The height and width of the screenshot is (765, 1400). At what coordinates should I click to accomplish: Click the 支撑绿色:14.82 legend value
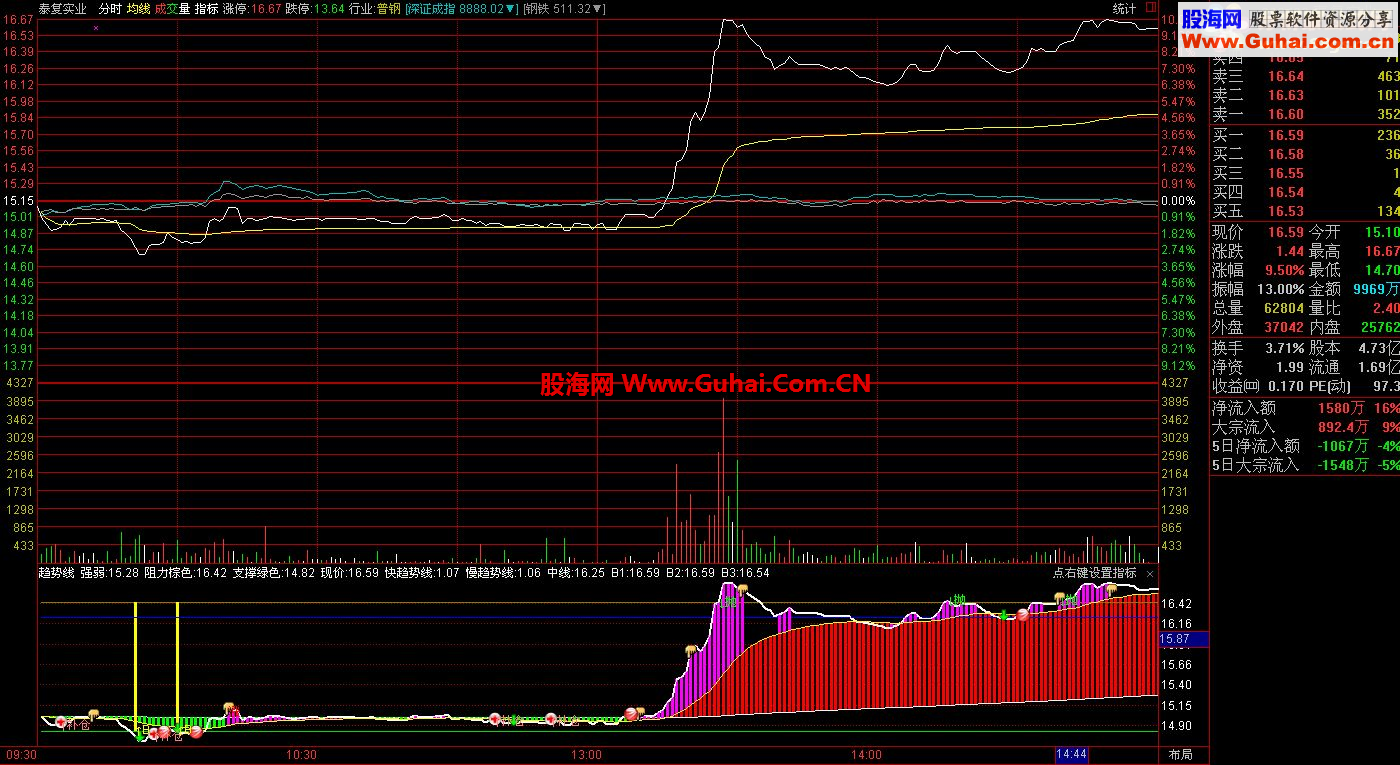(x=274, y=573)
